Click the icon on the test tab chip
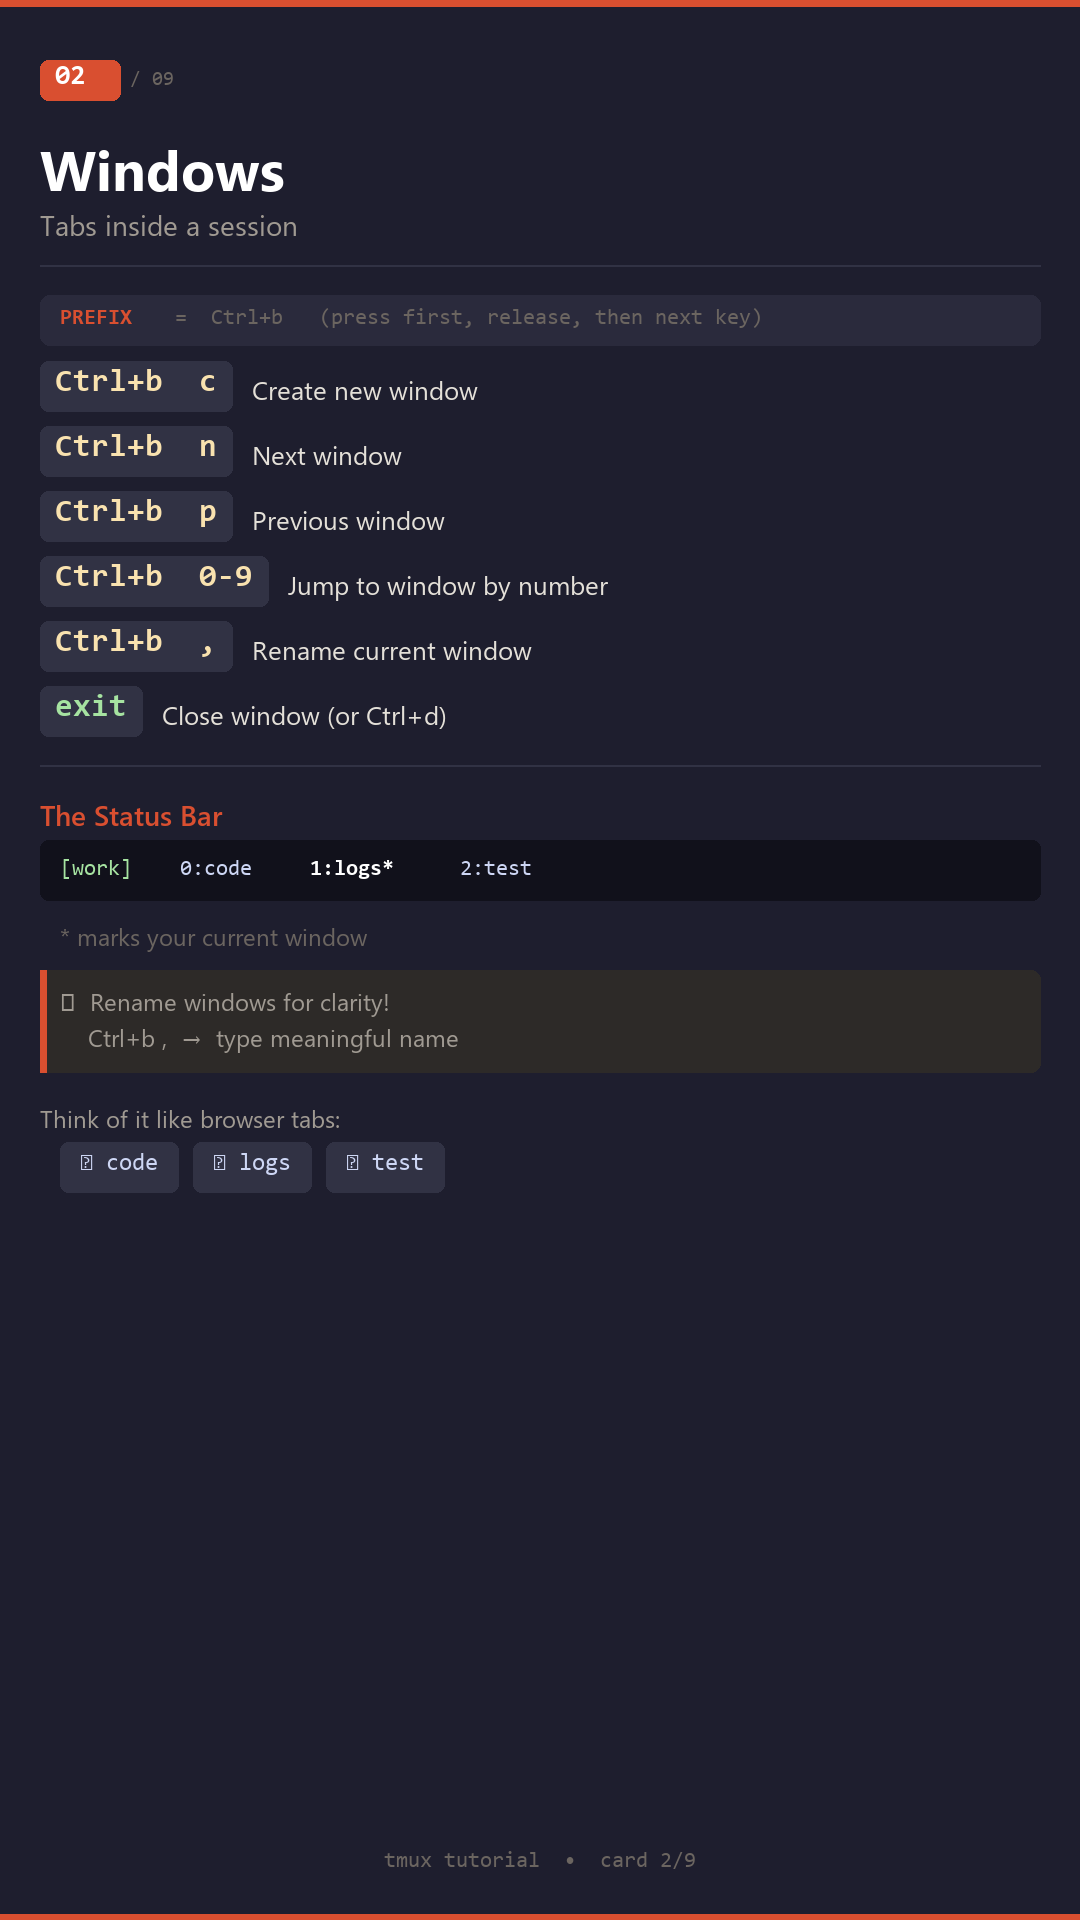Screen dimensions: 1080x1920 [353, 1163]
